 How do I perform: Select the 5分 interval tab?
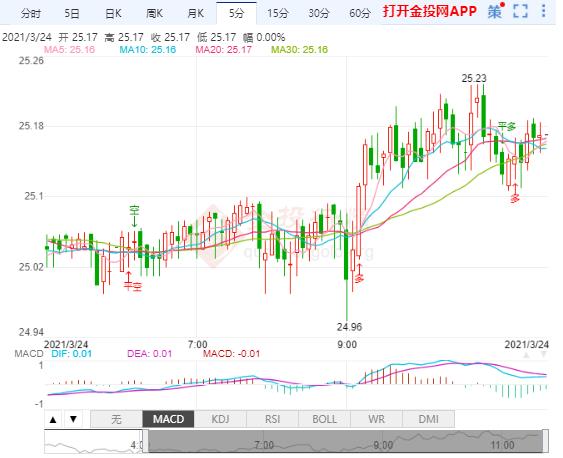point(237,13)
